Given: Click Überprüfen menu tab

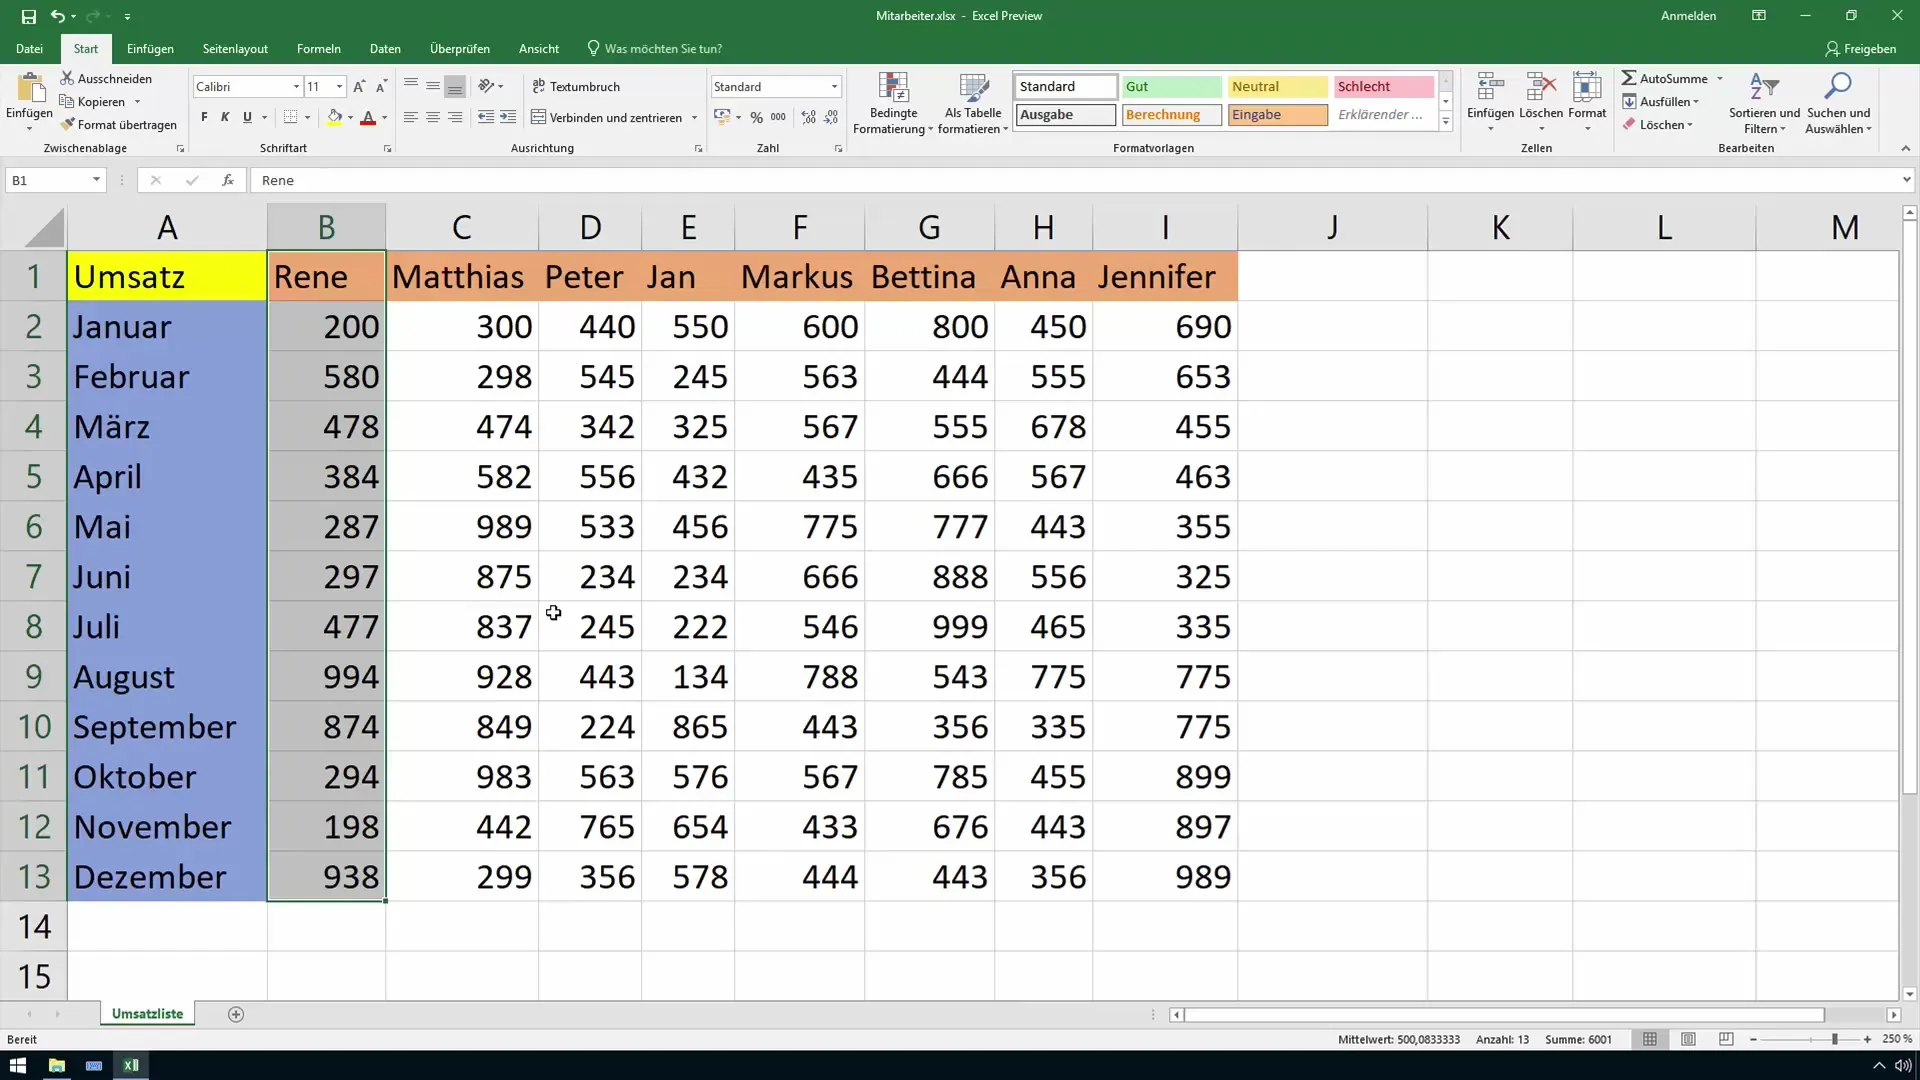Looking at the screenshot, I should (x=459, y=49).
